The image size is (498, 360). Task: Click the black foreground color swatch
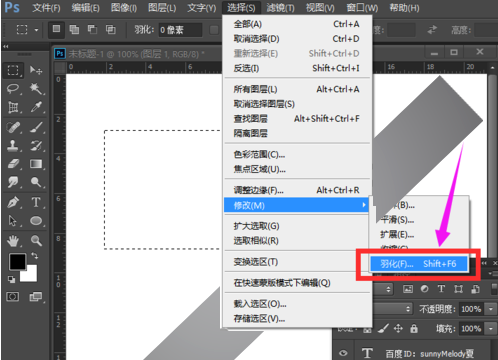[x=17, y=262]
